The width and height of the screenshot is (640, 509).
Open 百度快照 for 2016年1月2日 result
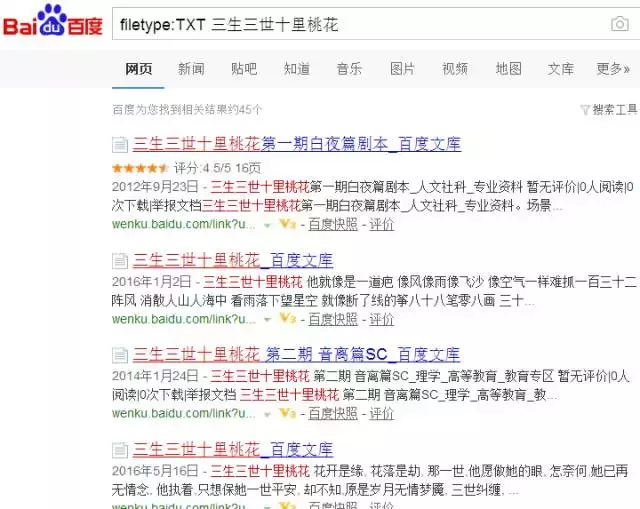[333, 319]
